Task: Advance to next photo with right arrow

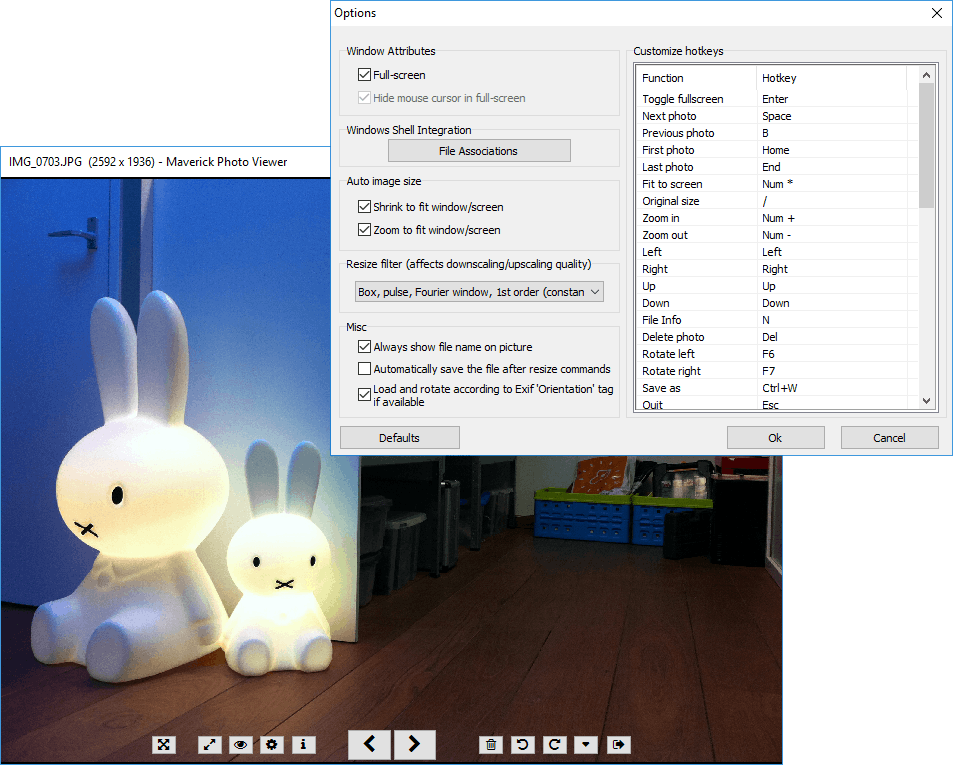Action: coord(415,743)
